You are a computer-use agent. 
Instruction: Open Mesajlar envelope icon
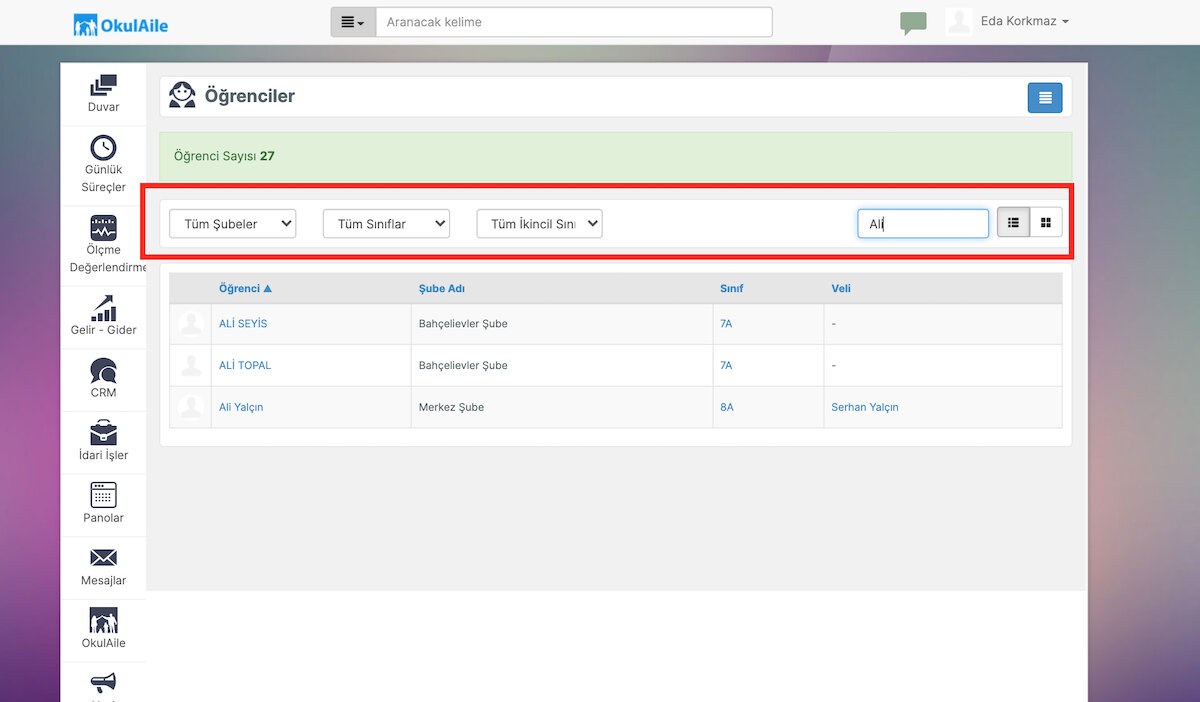[x=103, y=558]
